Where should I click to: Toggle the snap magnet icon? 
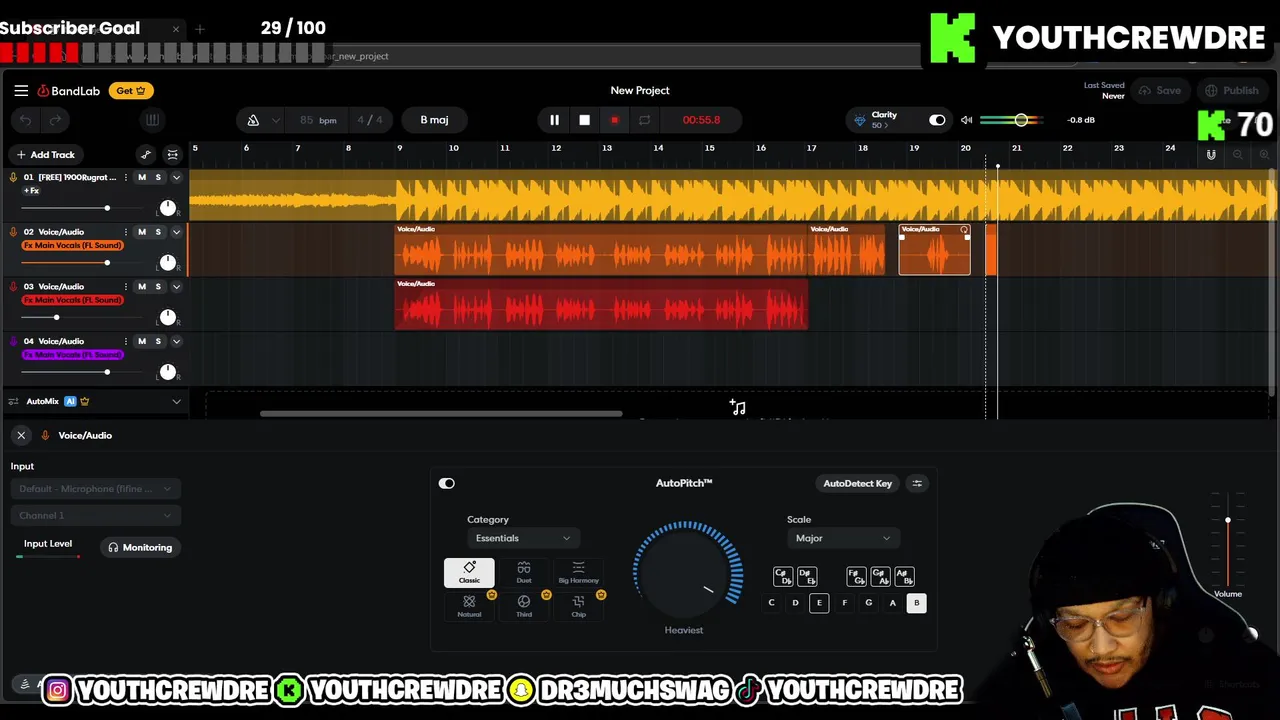[1211, 155]
